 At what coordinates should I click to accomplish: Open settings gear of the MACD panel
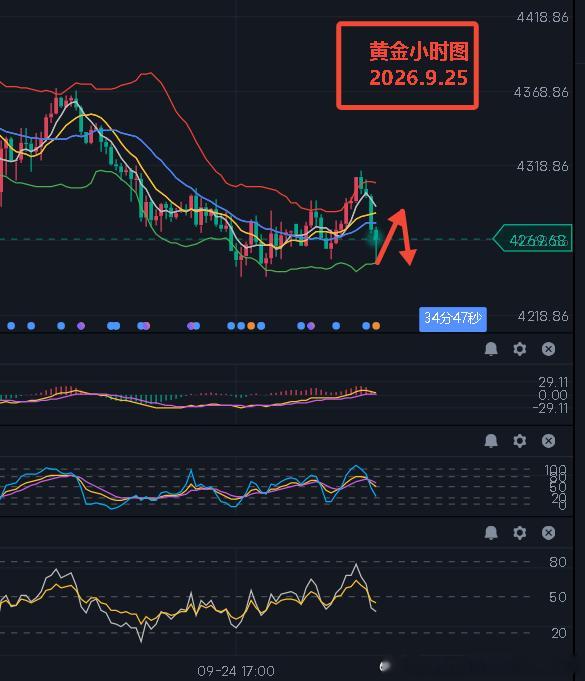[520, 349]
